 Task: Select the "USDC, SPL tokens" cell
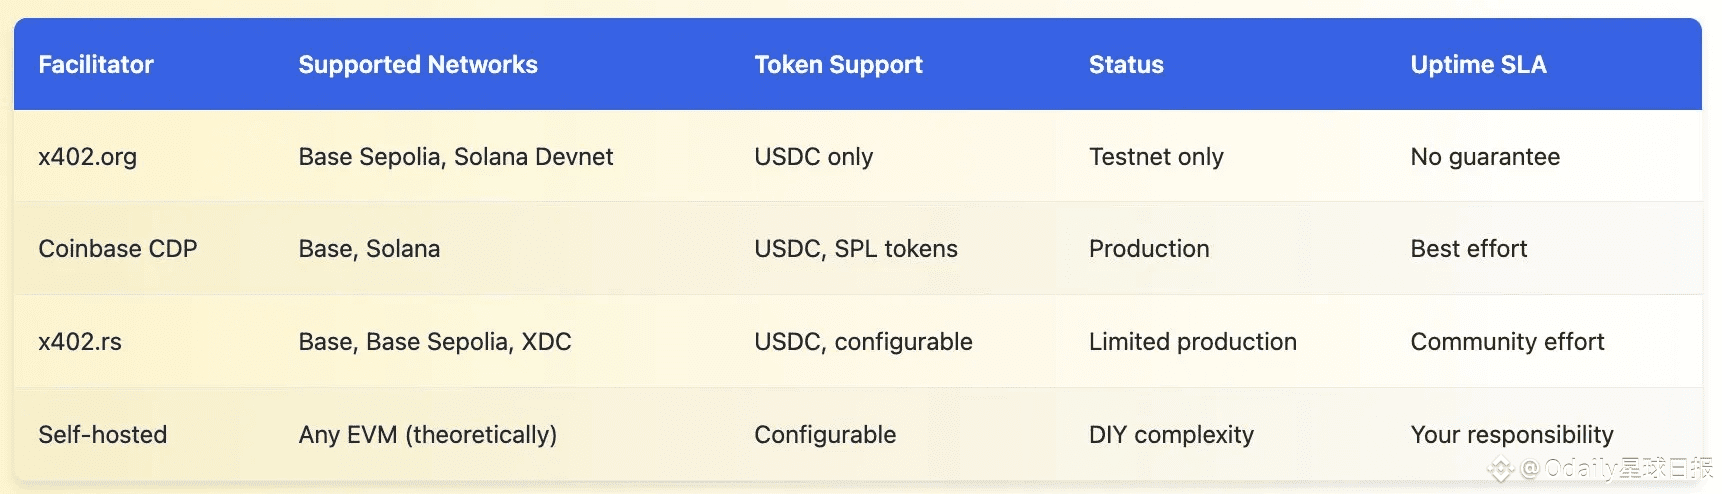pyautogui.click(x=856, y=249)
